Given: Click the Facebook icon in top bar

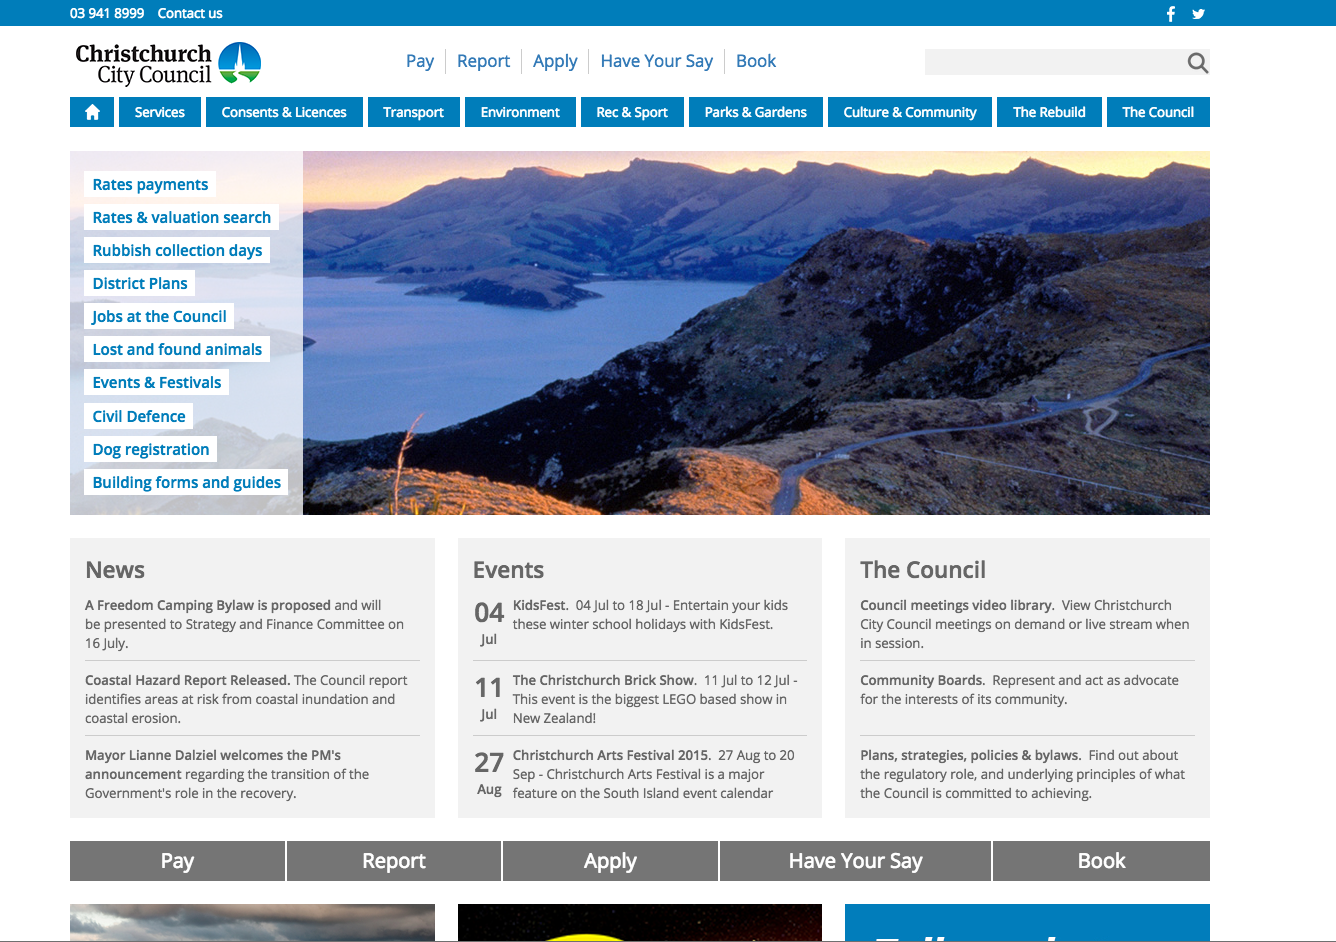Looking at the screenshot, I should point(1171,14).
